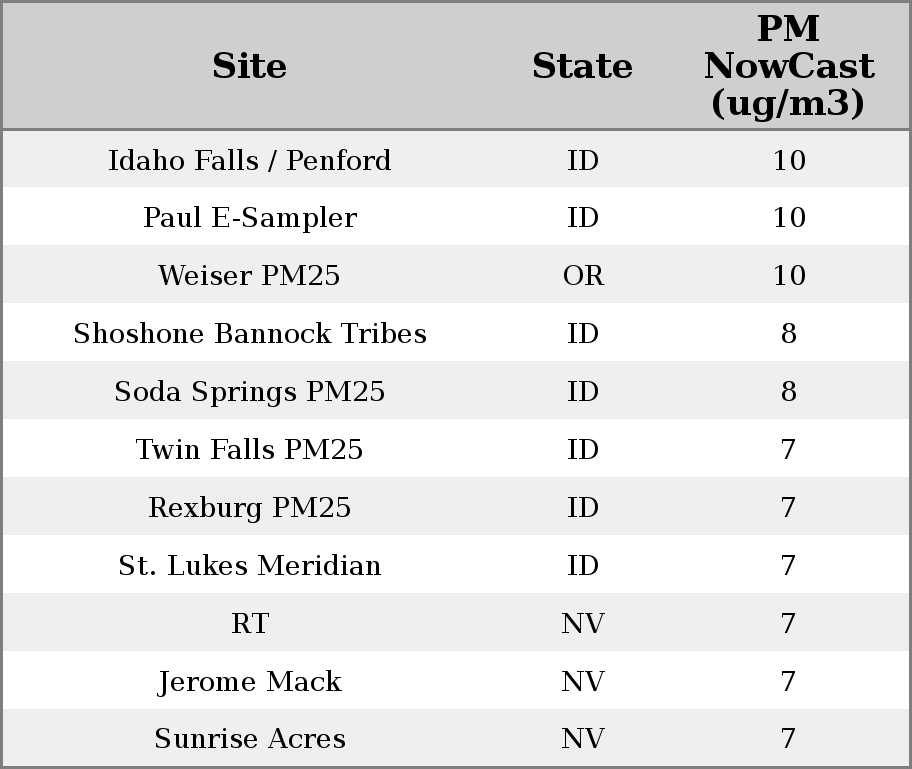Screen dimensions: 912x769
Task: Click the OR state cell for Weiser
Action: point(583,276)
